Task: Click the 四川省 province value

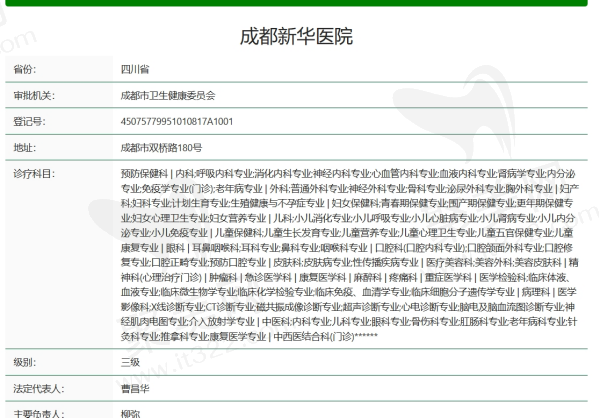Action: [x=134, y=70]
